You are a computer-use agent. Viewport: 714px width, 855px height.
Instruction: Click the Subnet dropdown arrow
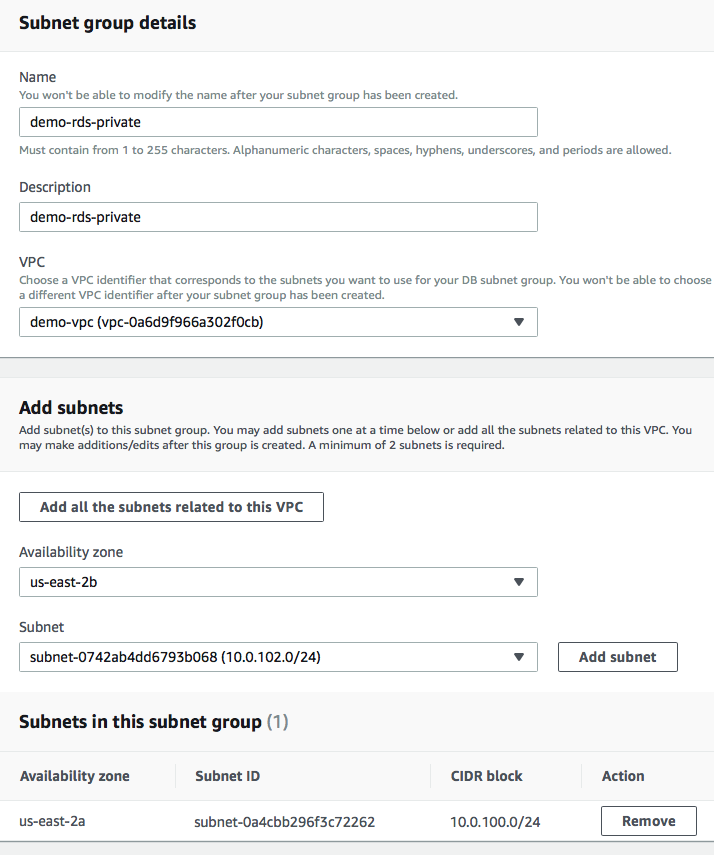click(x=518, y=657)
